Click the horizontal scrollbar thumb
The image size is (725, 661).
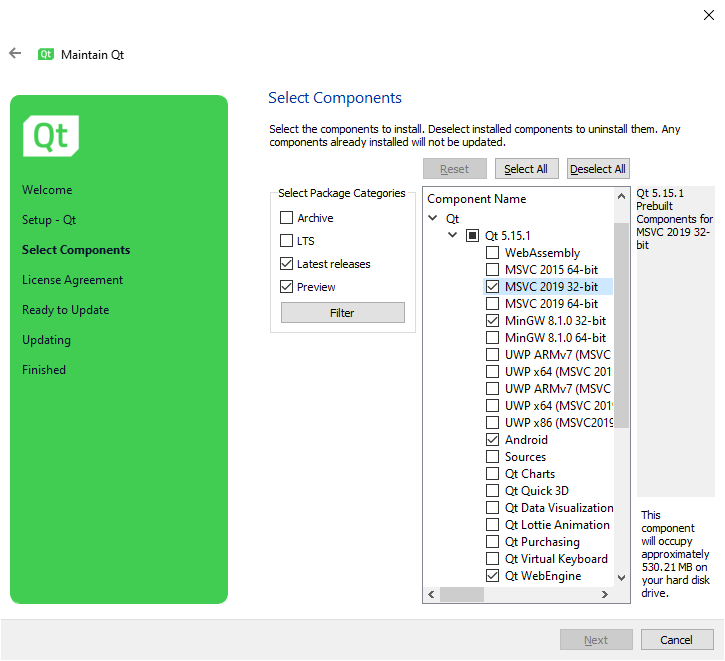click(x=461, y=594)
